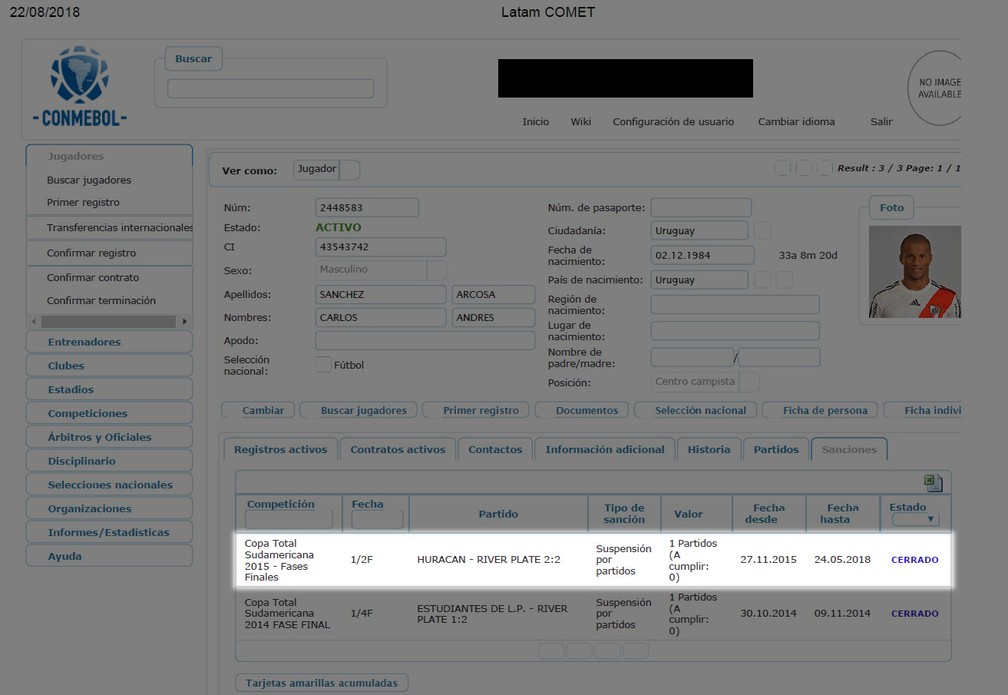Click the Documentos button
This screenshot has width=1008, height=695.
coord(587,410)
